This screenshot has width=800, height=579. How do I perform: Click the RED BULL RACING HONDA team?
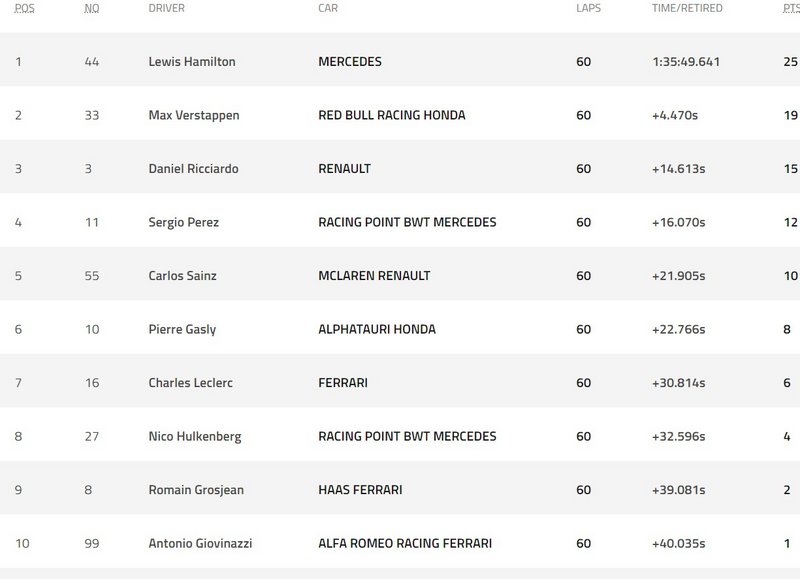point(391,115)
